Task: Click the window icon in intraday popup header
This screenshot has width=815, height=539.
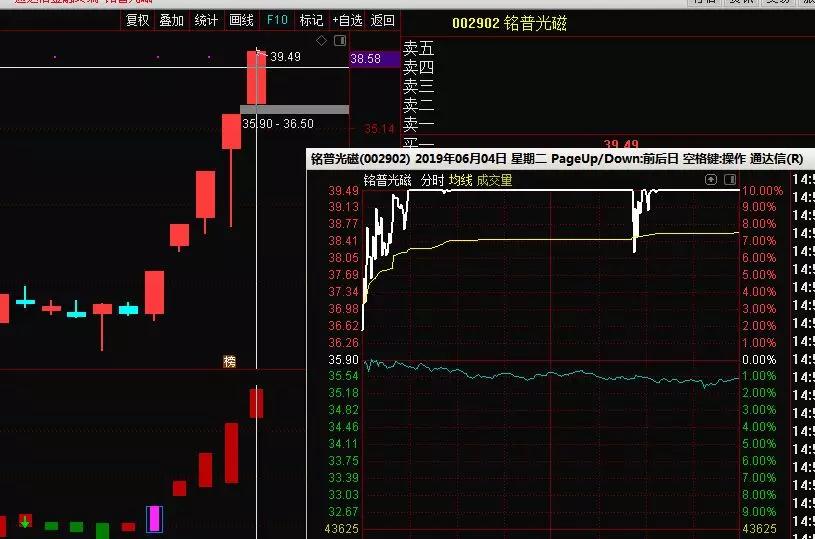Action: [730, 180]
